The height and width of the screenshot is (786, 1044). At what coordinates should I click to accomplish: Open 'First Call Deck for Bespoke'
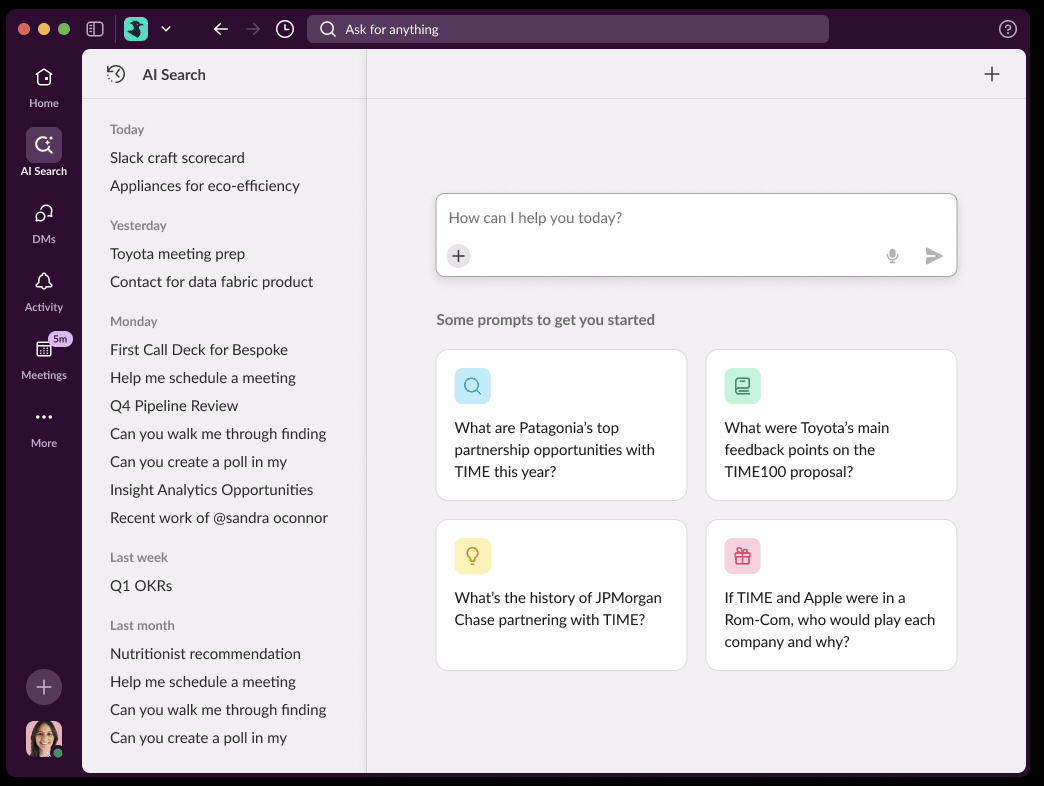pyautogui.click(x=198, y=349)
